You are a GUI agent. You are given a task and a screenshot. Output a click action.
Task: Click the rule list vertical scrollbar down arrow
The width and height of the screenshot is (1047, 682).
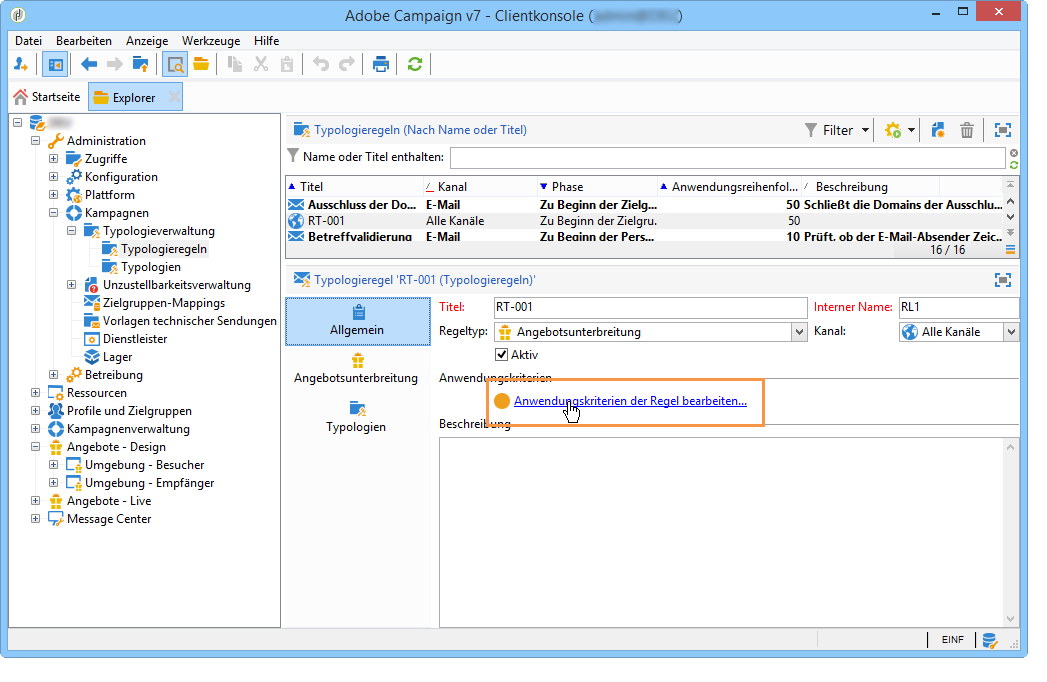1010,217
